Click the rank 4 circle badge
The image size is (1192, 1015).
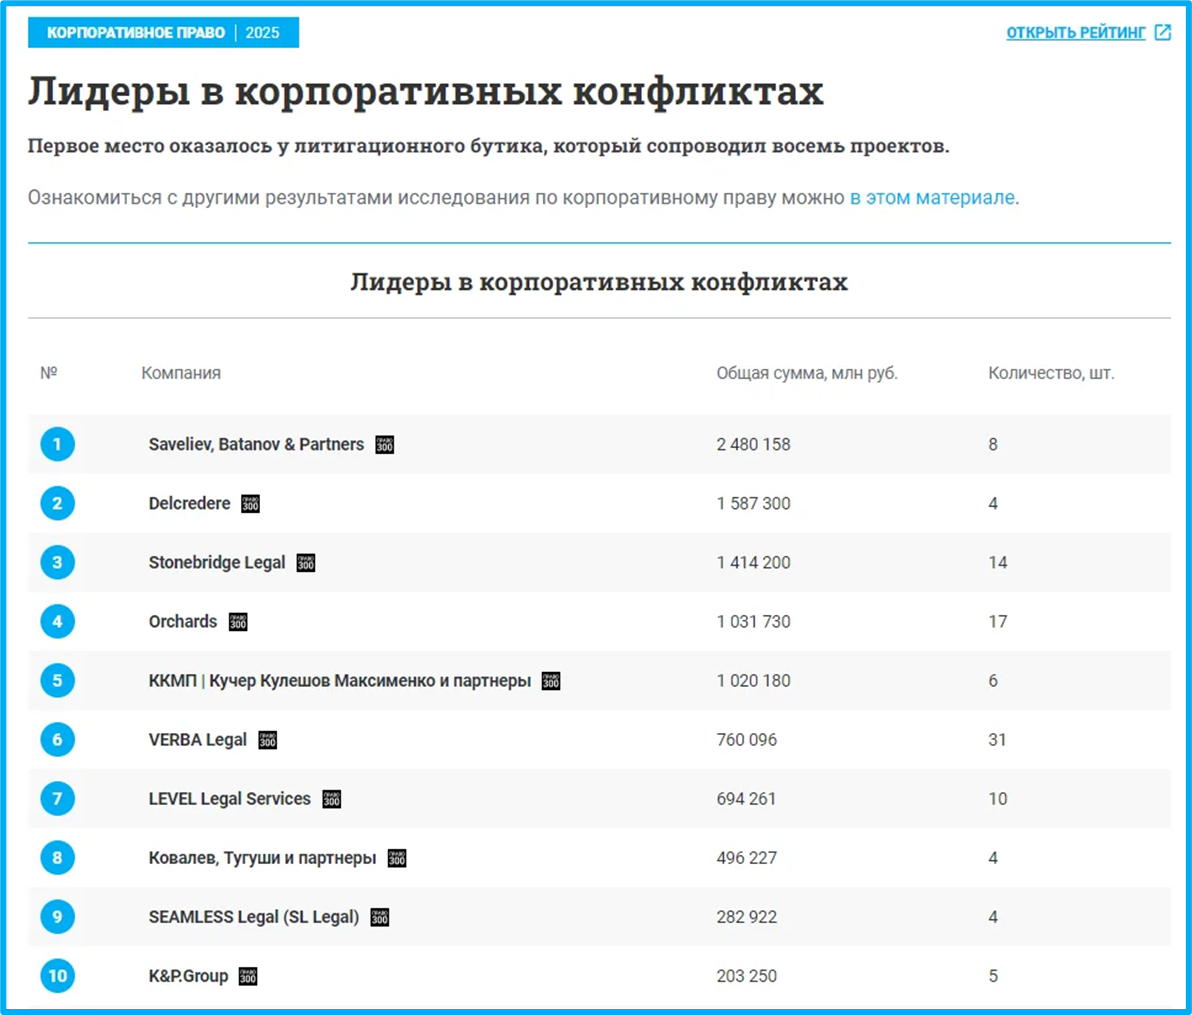tap(57, 621)
